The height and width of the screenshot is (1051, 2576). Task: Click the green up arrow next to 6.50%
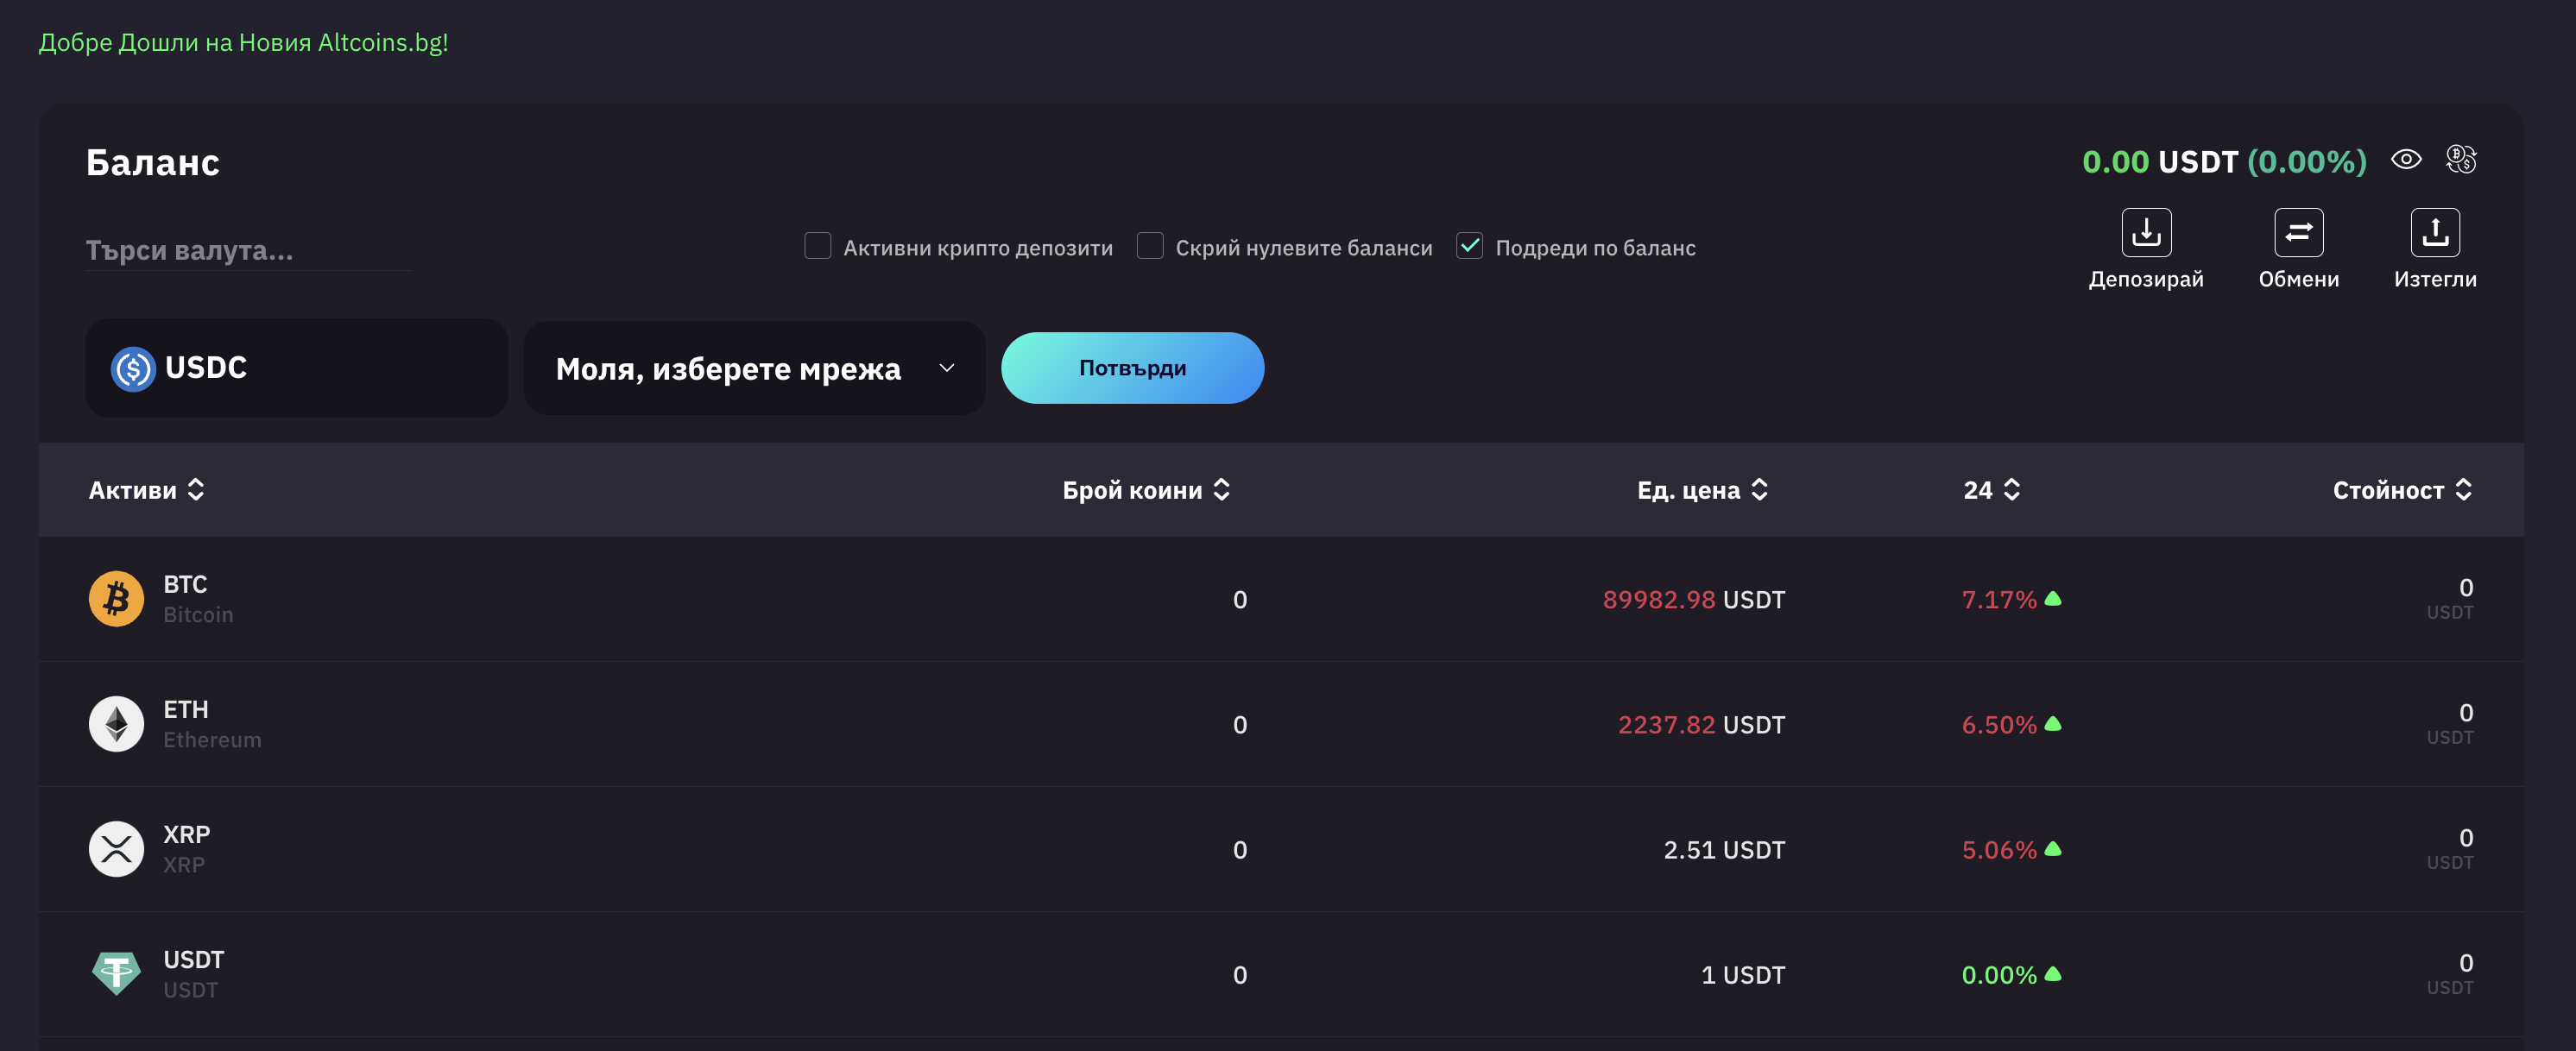click(x=2053, y=723)
